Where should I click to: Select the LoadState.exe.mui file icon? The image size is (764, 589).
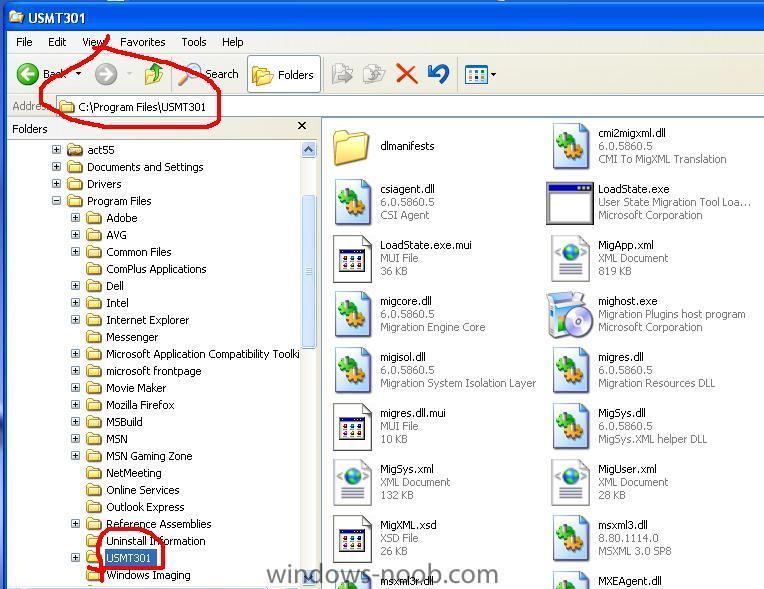(x=352, y=258)
